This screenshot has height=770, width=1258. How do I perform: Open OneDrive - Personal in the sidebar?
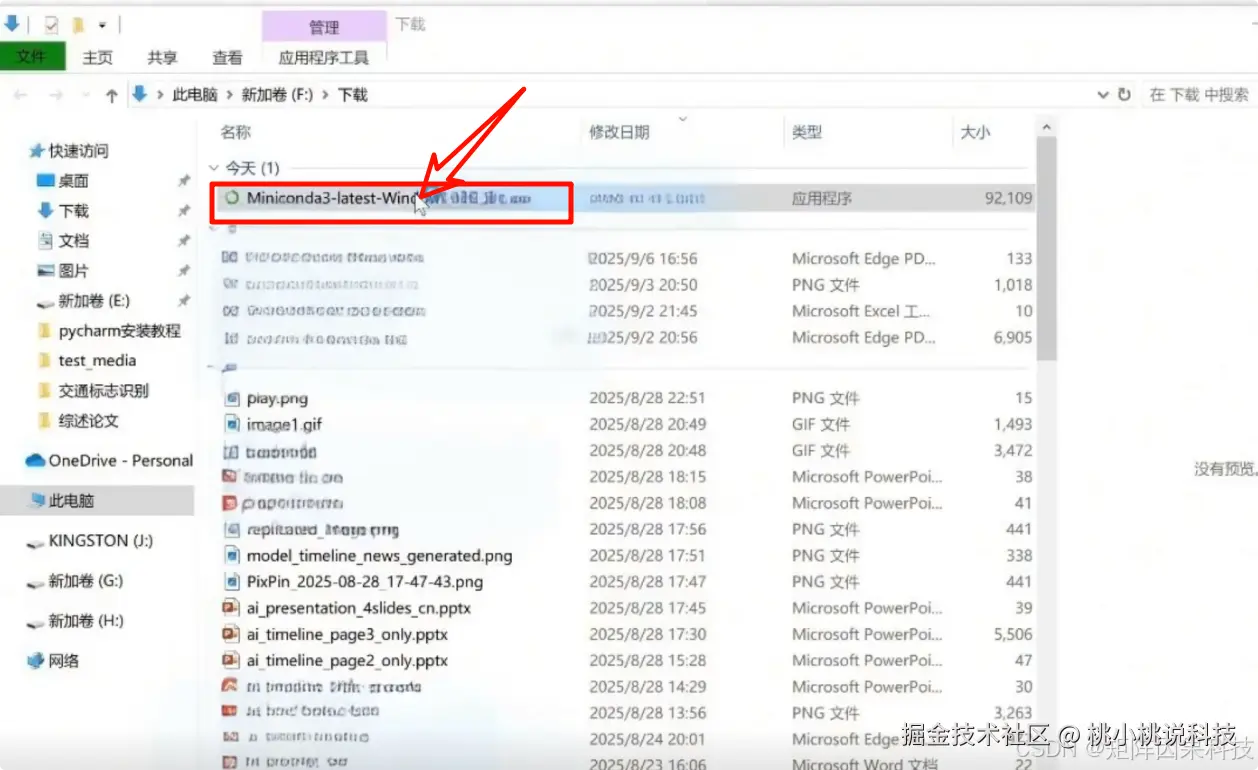(120, 460)
